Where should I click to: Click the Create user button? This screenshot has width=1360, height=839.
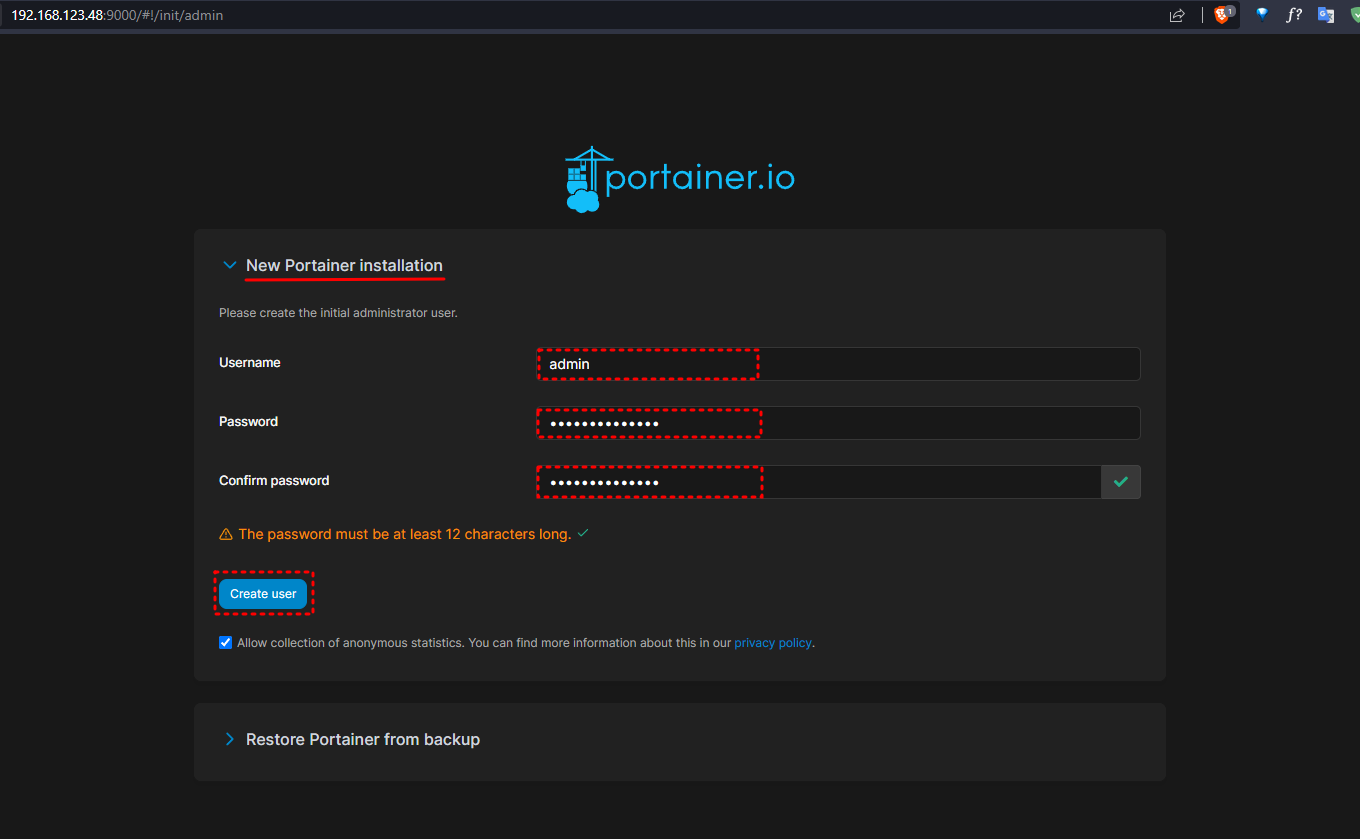263,594
